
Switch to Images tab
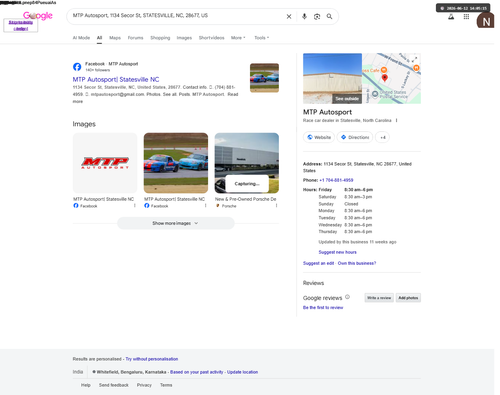pos(184,38)
